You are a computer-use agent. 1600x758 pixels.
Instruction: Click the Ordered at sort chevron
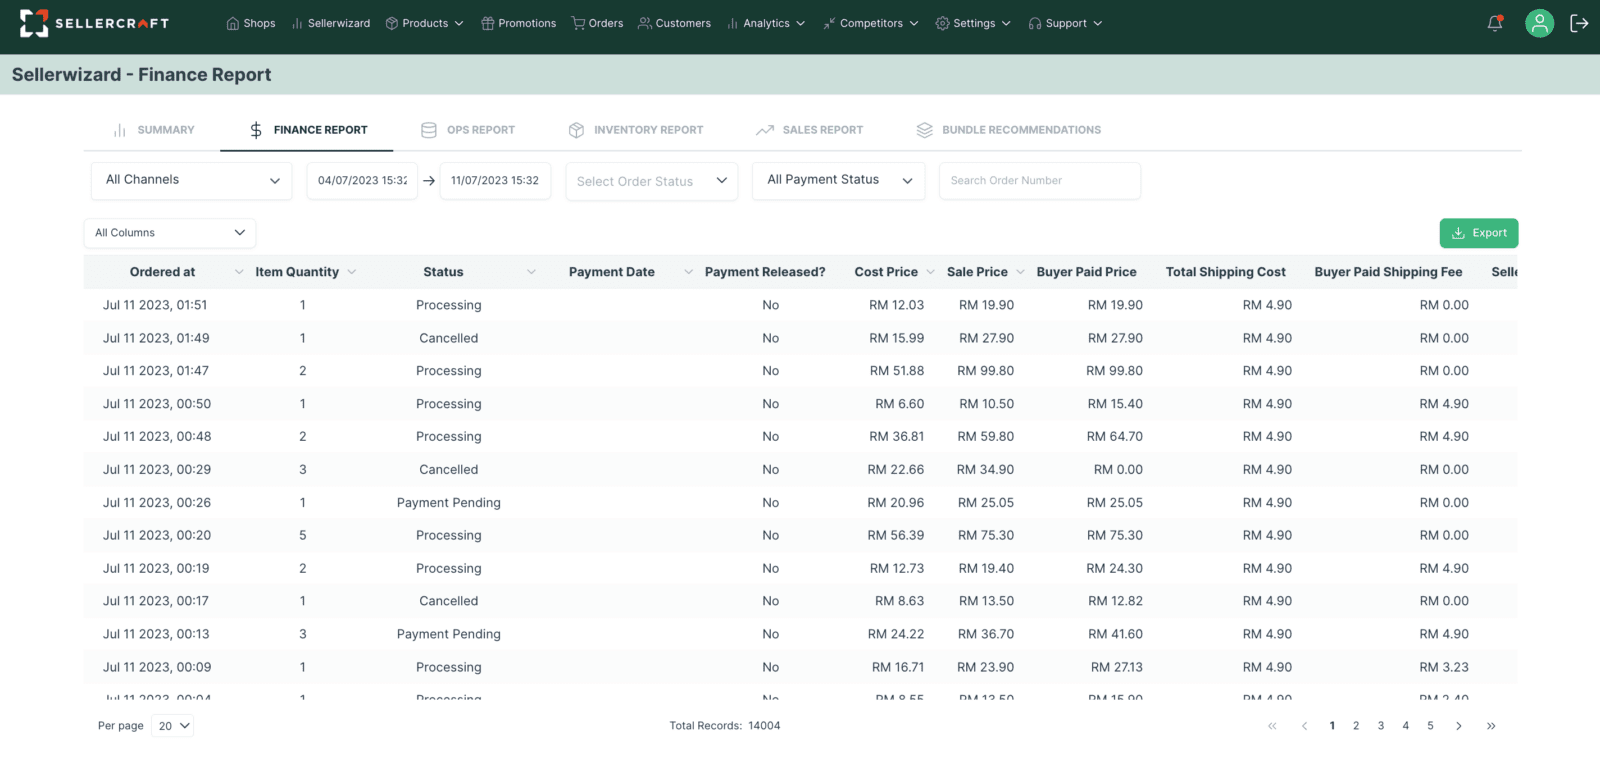(239, 272)
